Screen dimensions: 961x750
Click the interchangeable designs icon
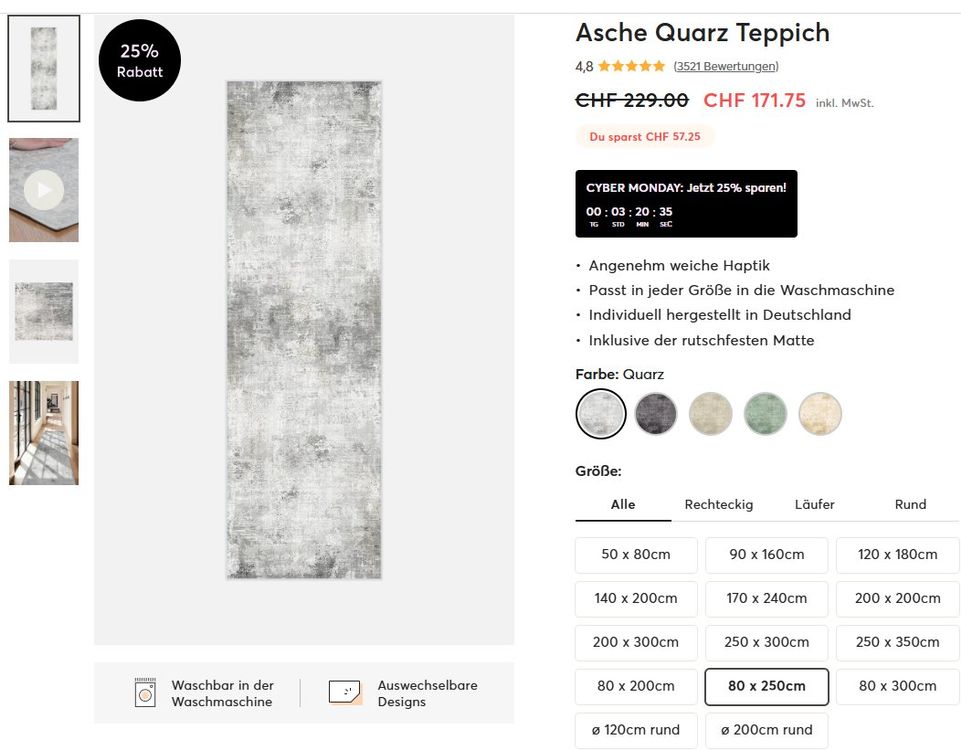[x=345, y=692]
